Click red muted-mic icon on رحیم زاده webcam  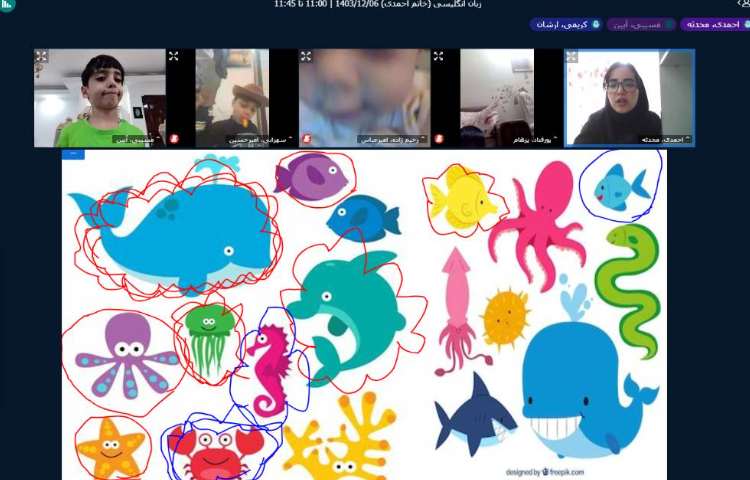click(306, 139)
